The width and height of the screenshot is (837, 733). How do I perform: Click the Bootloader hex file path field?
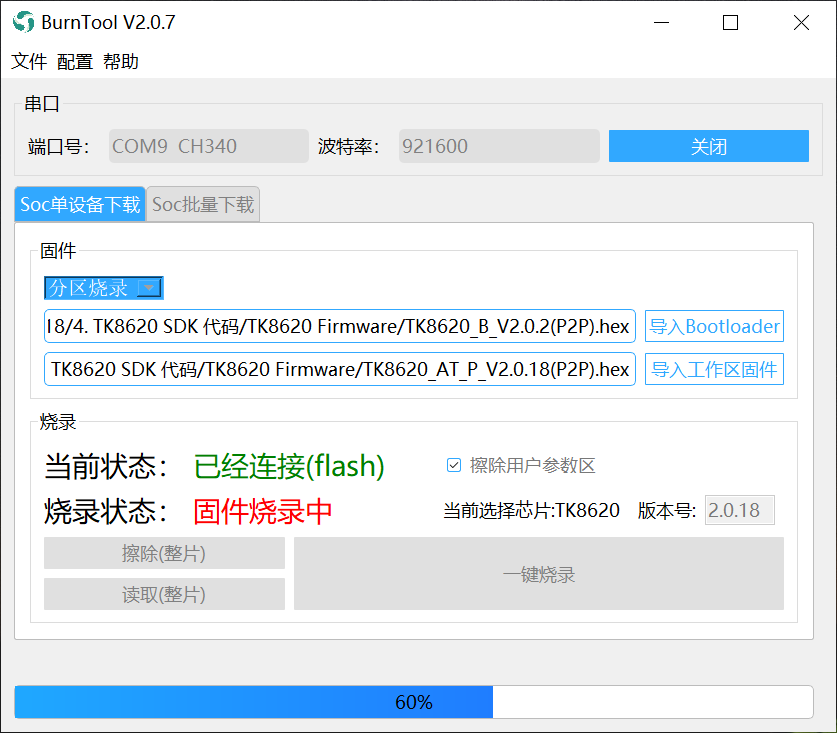(x=339, y=326)
